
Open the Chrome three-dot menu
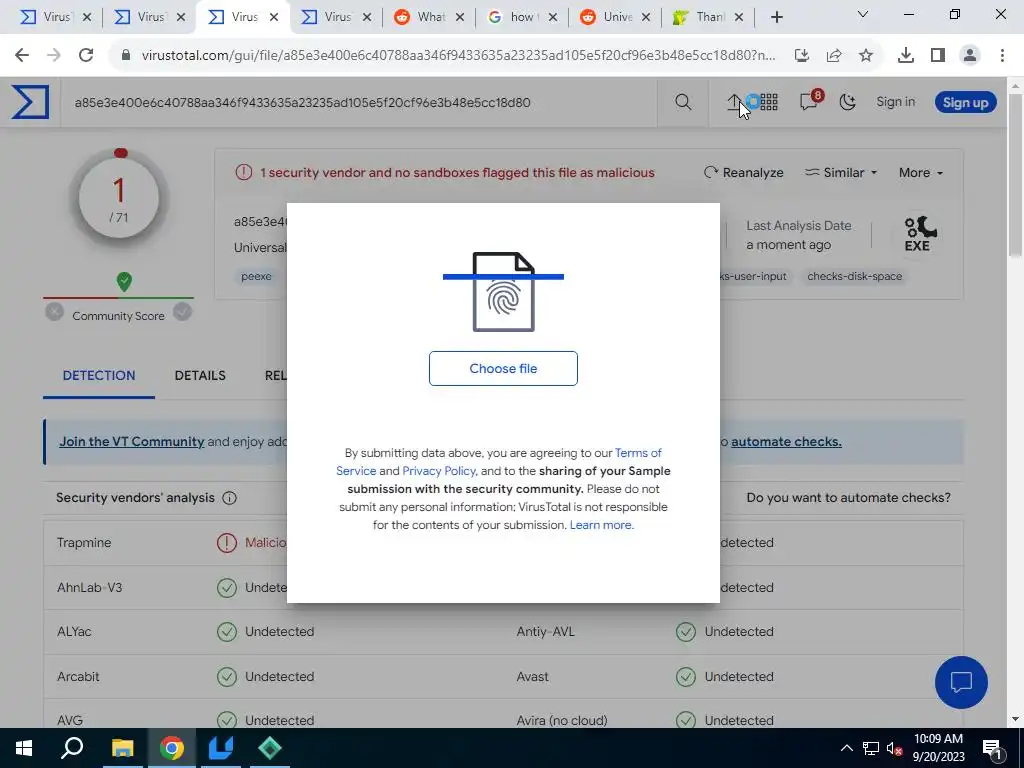click(x=1002, y=56)
